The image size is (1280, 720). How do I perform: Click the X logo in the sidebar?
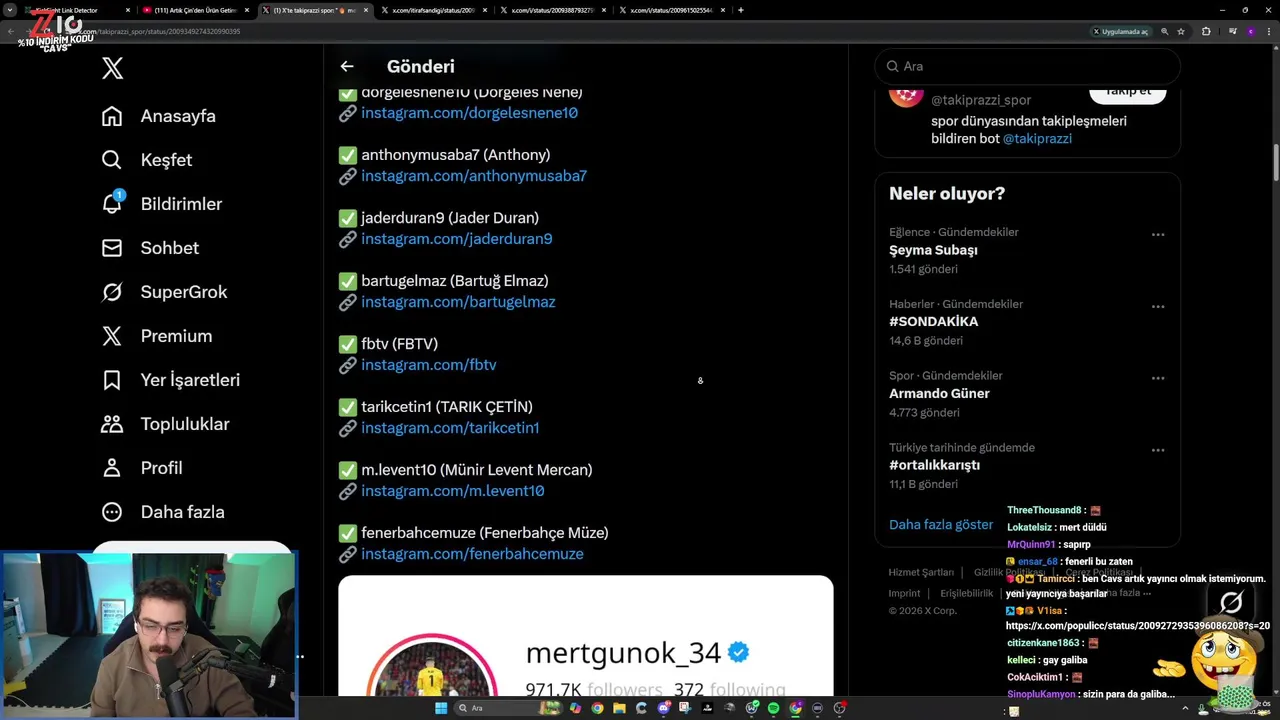click(x=112, y=68)
